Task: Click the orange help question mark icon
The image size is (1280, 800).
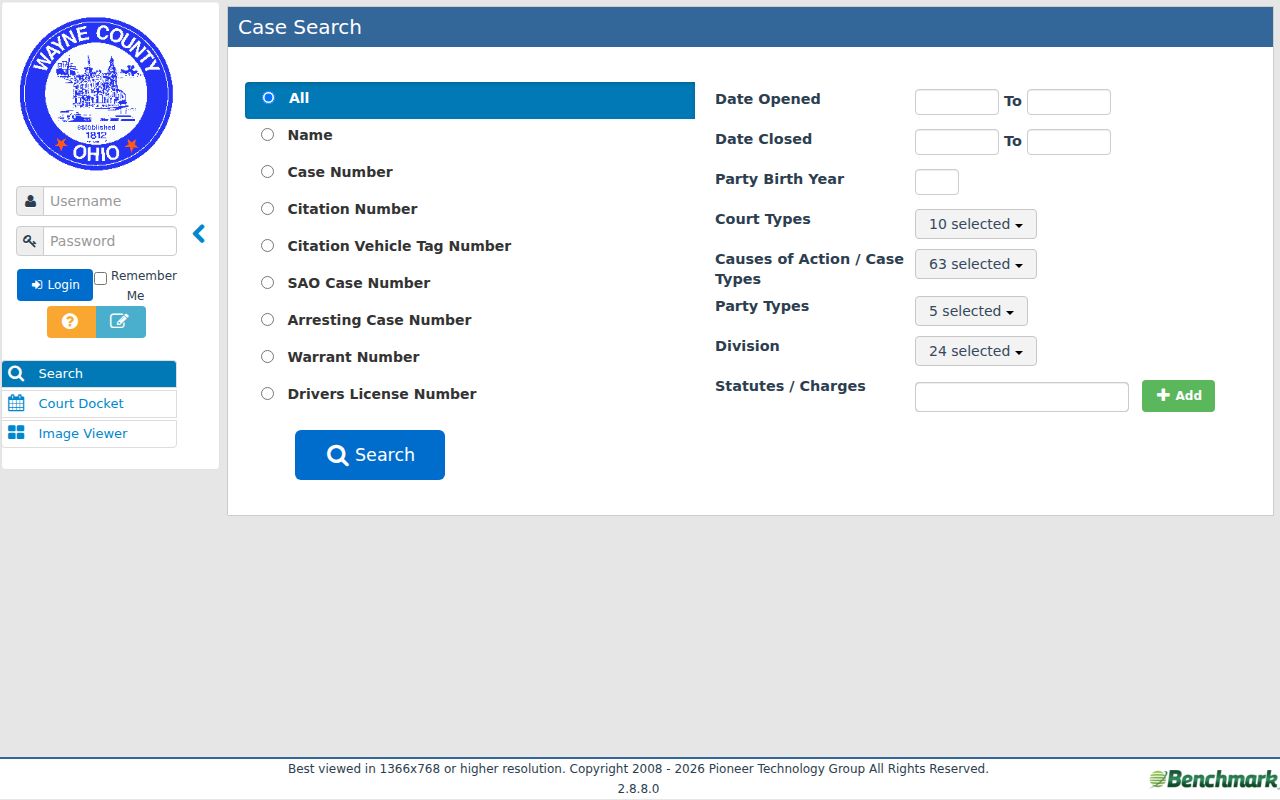Action: (71, 322)
